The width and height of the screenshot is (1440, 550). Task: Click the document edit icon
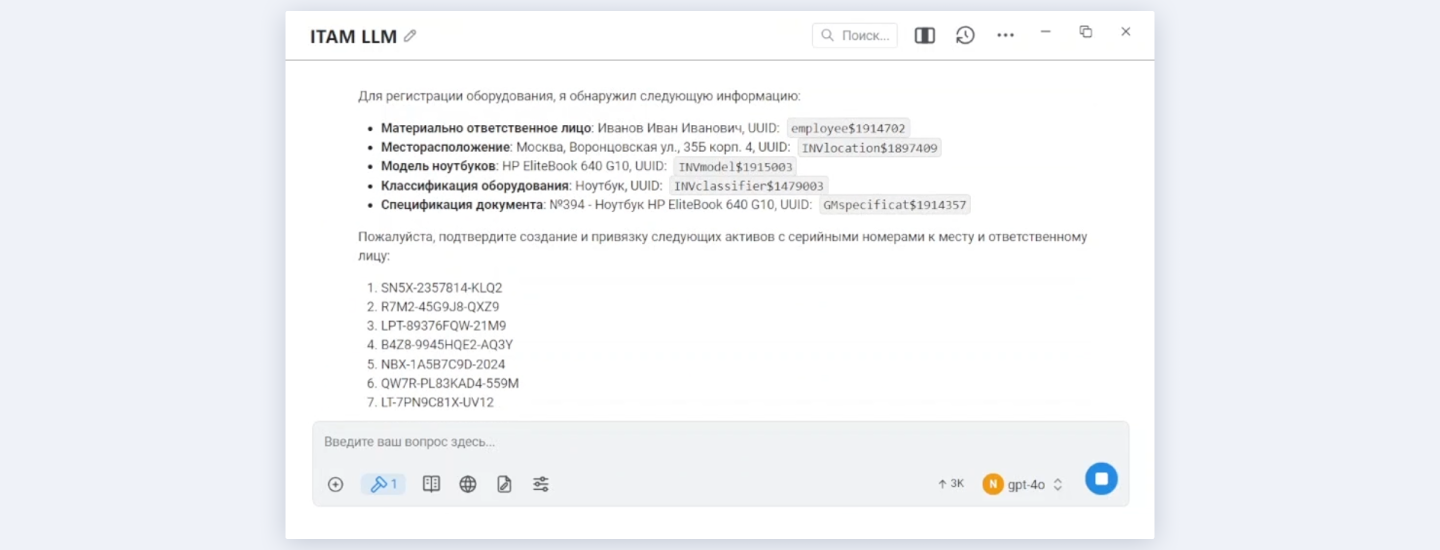tap(504, 485)
